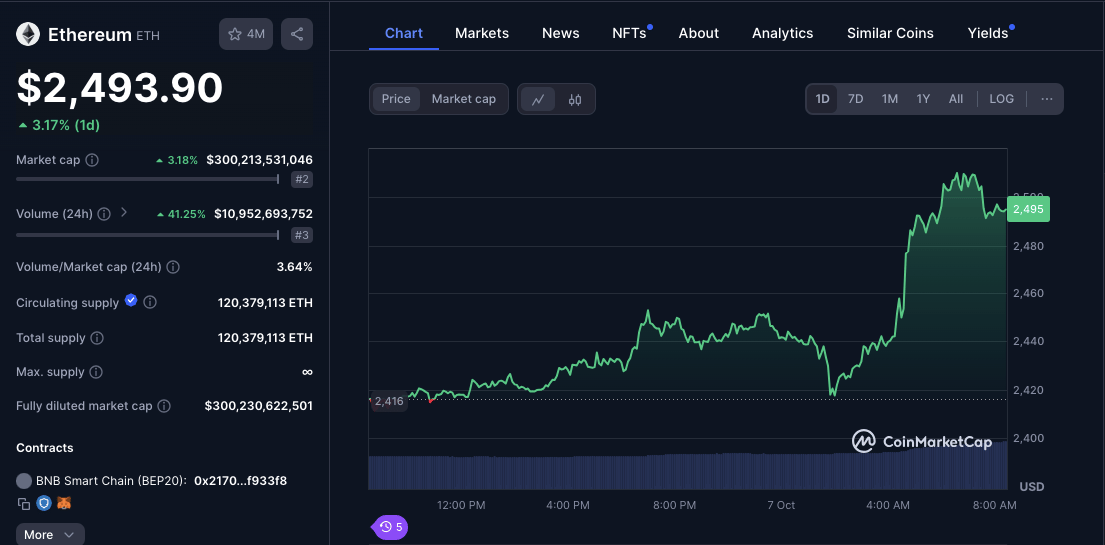Click the star watchlist icon with 4M
Screen dimensions: 1105x545
point(246,34)
